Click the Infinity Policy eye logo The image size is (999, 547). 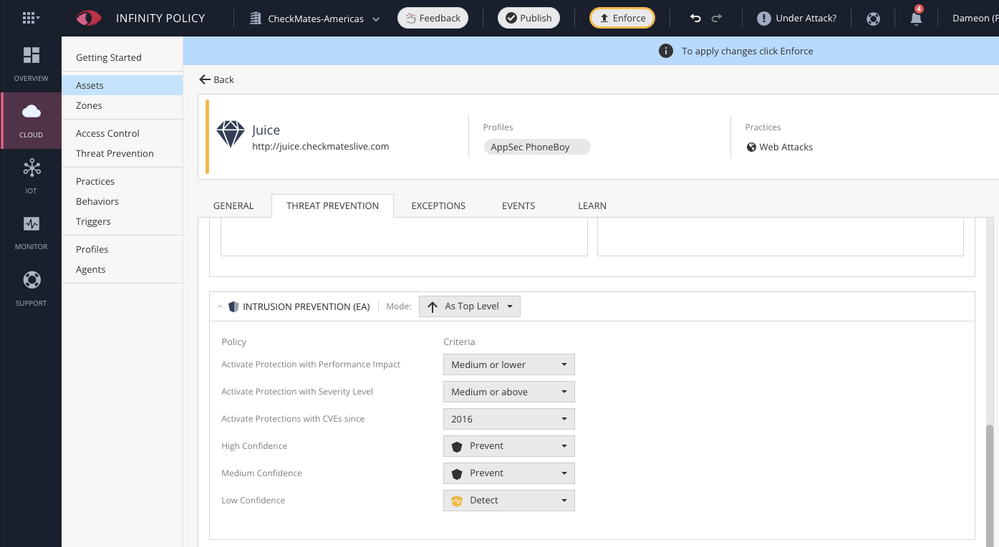(x=89, y=18)
